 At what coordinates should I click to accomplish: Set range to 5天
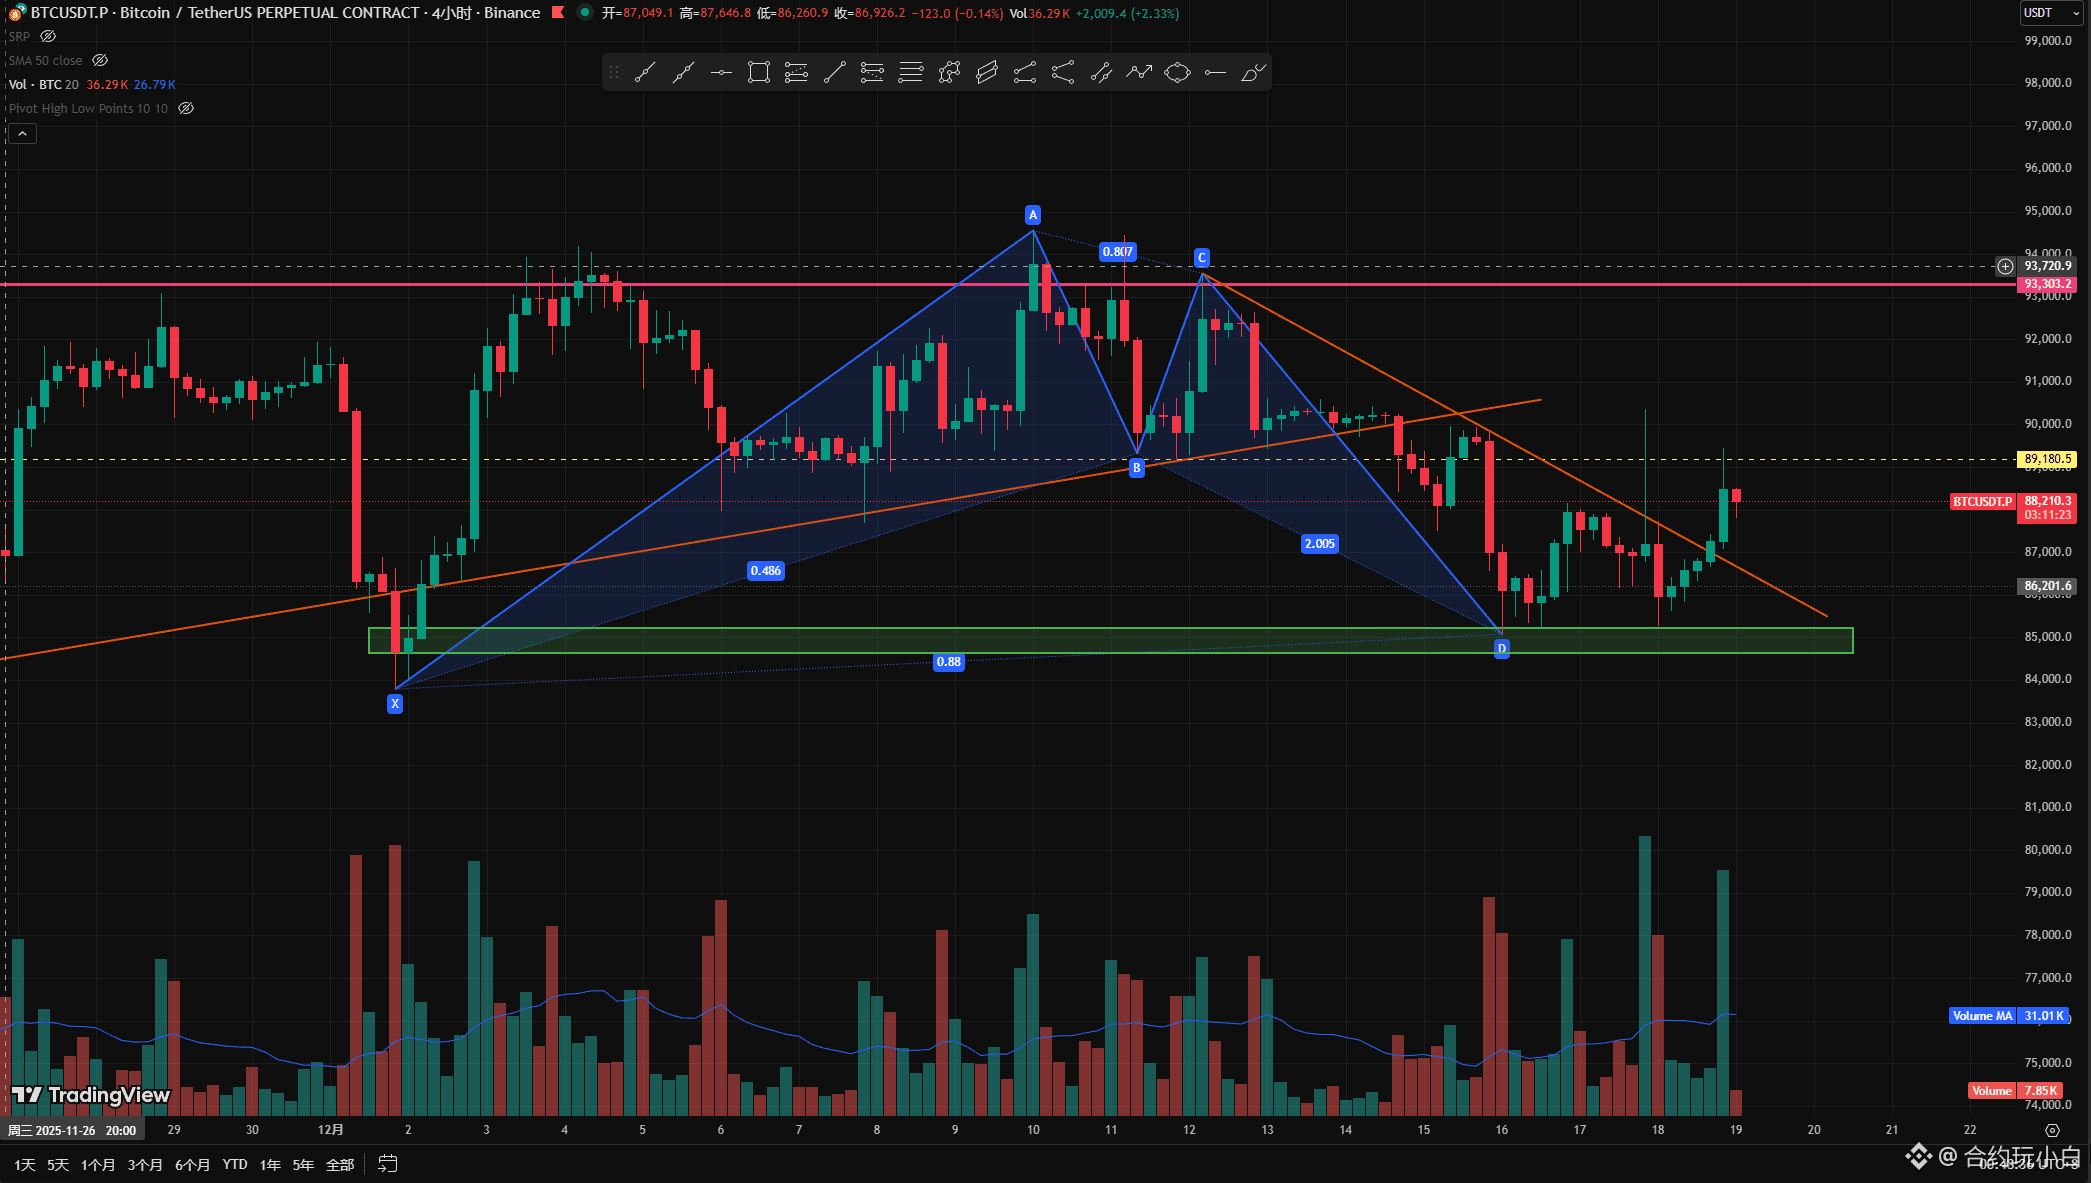58,1164
